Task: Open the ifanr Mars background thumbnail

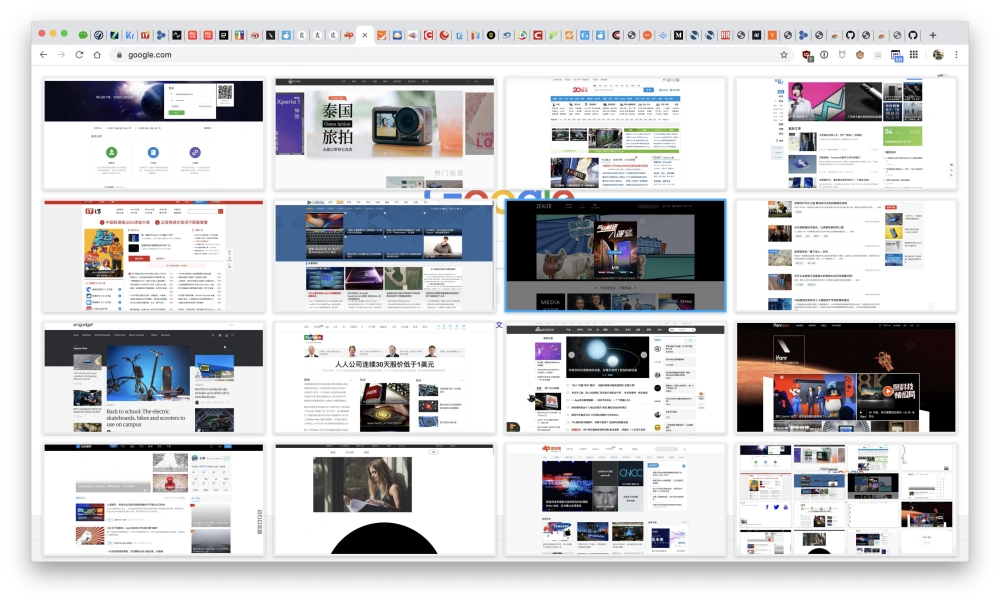Action: pyautogui.click(x=846, y=377)
